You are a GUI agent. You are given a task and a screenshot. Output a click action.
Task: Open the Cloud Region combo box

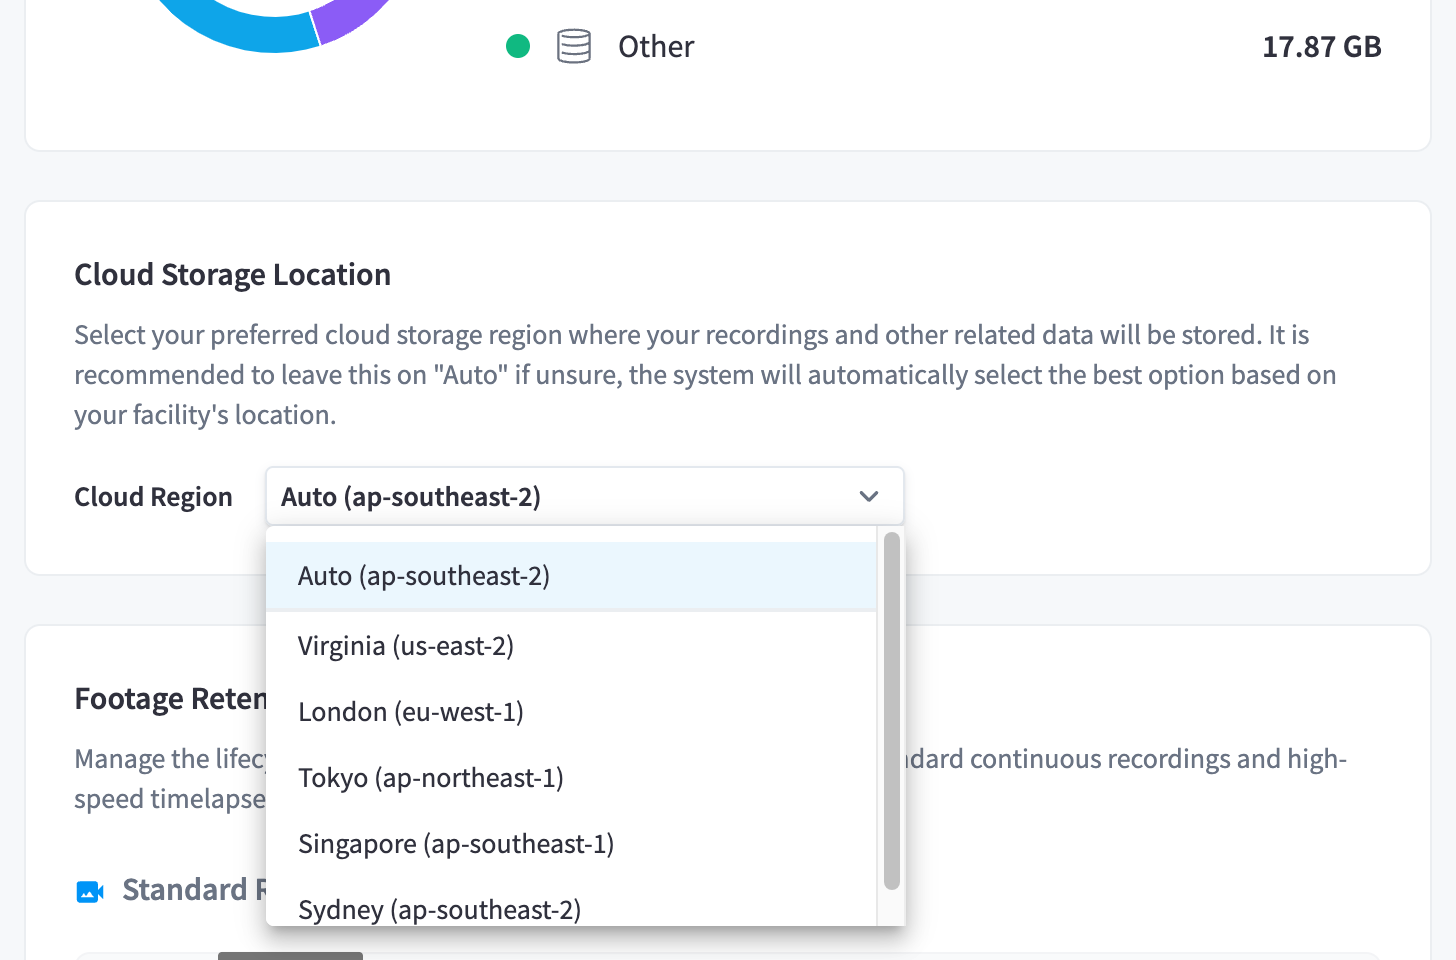click(x=585, y=496)
